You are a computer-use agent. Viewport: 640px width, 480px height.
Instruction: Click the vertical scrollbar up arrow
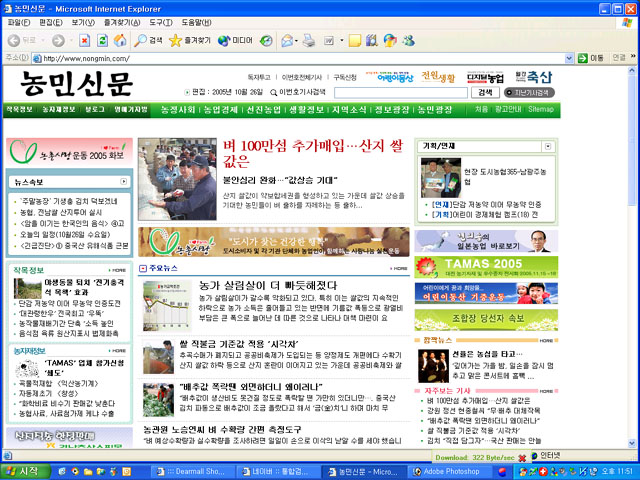pos(632,70)
